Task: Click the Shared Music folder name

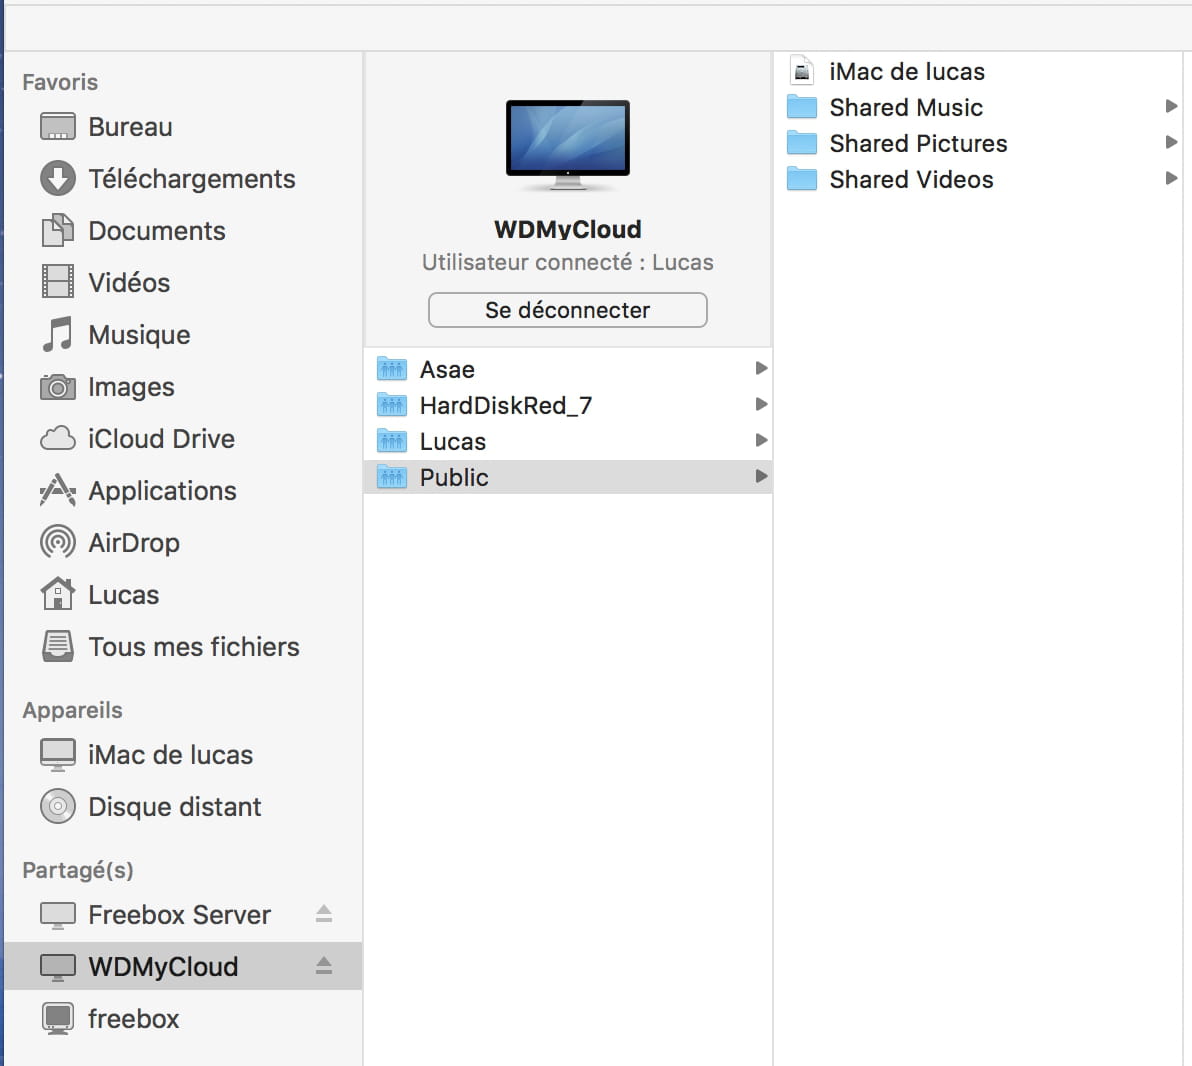Action: 906,107
